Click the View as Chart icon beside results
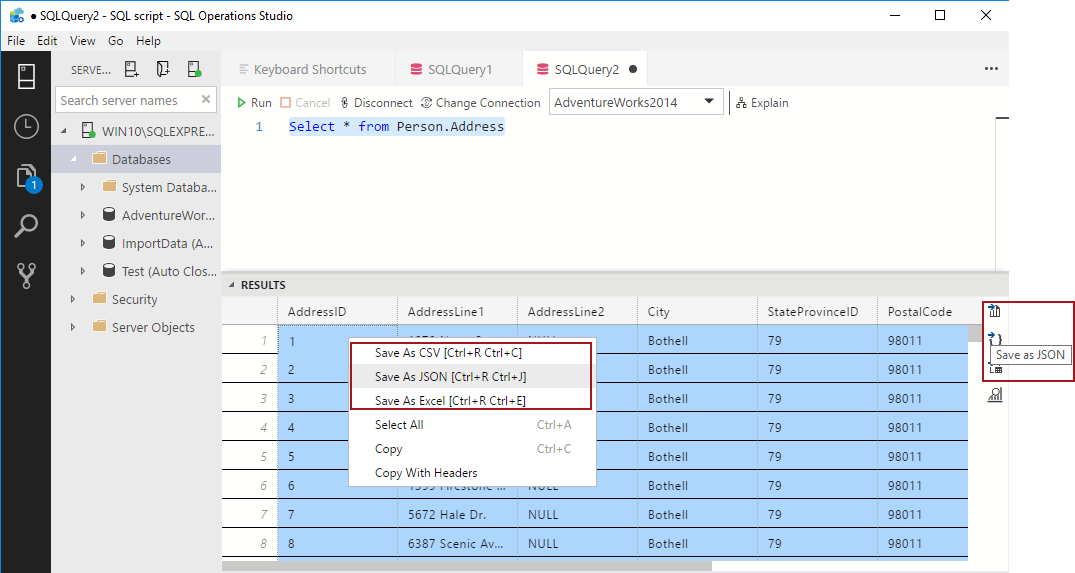This screenshot has width=1075, height=573. 995,395
